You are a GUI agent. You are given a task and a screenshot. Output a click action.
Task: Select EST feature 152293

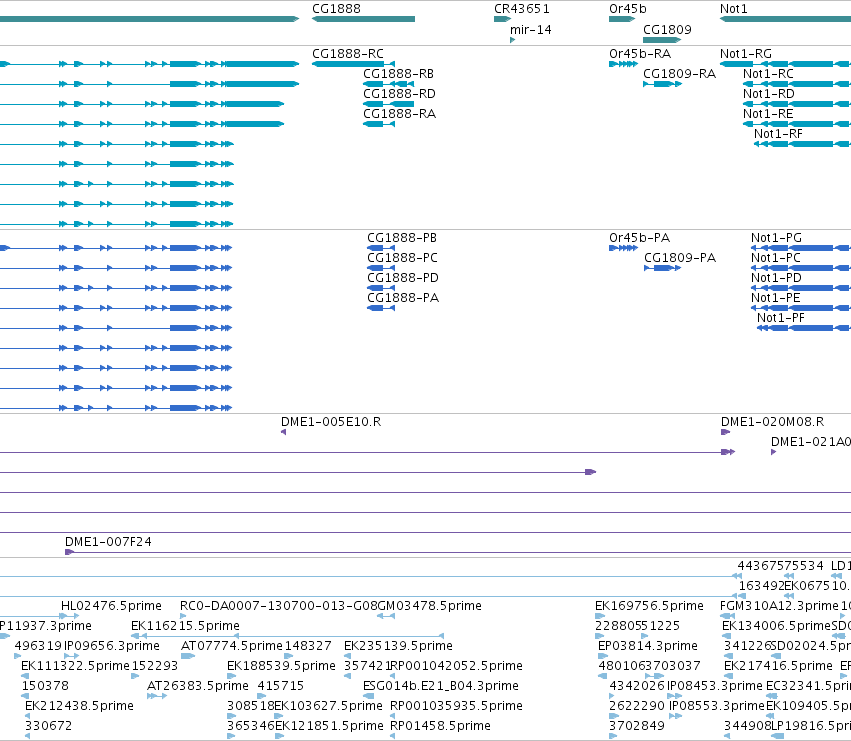coord(135,676)
